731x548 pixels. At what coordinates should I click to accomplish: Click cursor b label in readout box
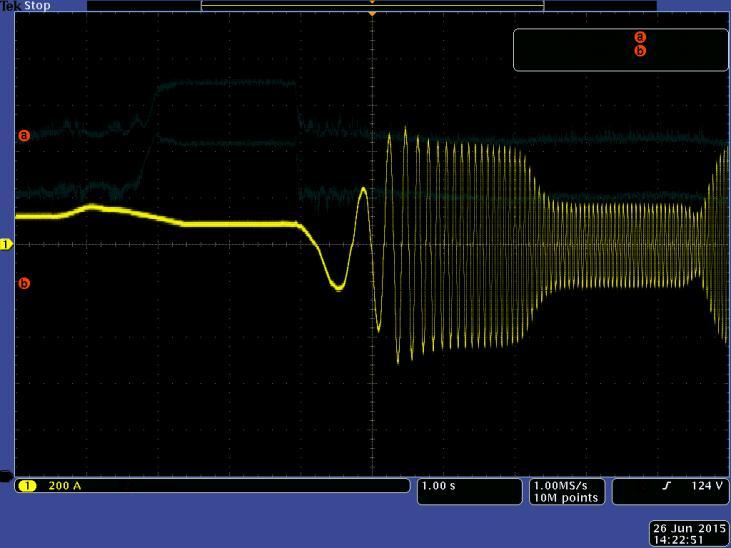[640, 50]
